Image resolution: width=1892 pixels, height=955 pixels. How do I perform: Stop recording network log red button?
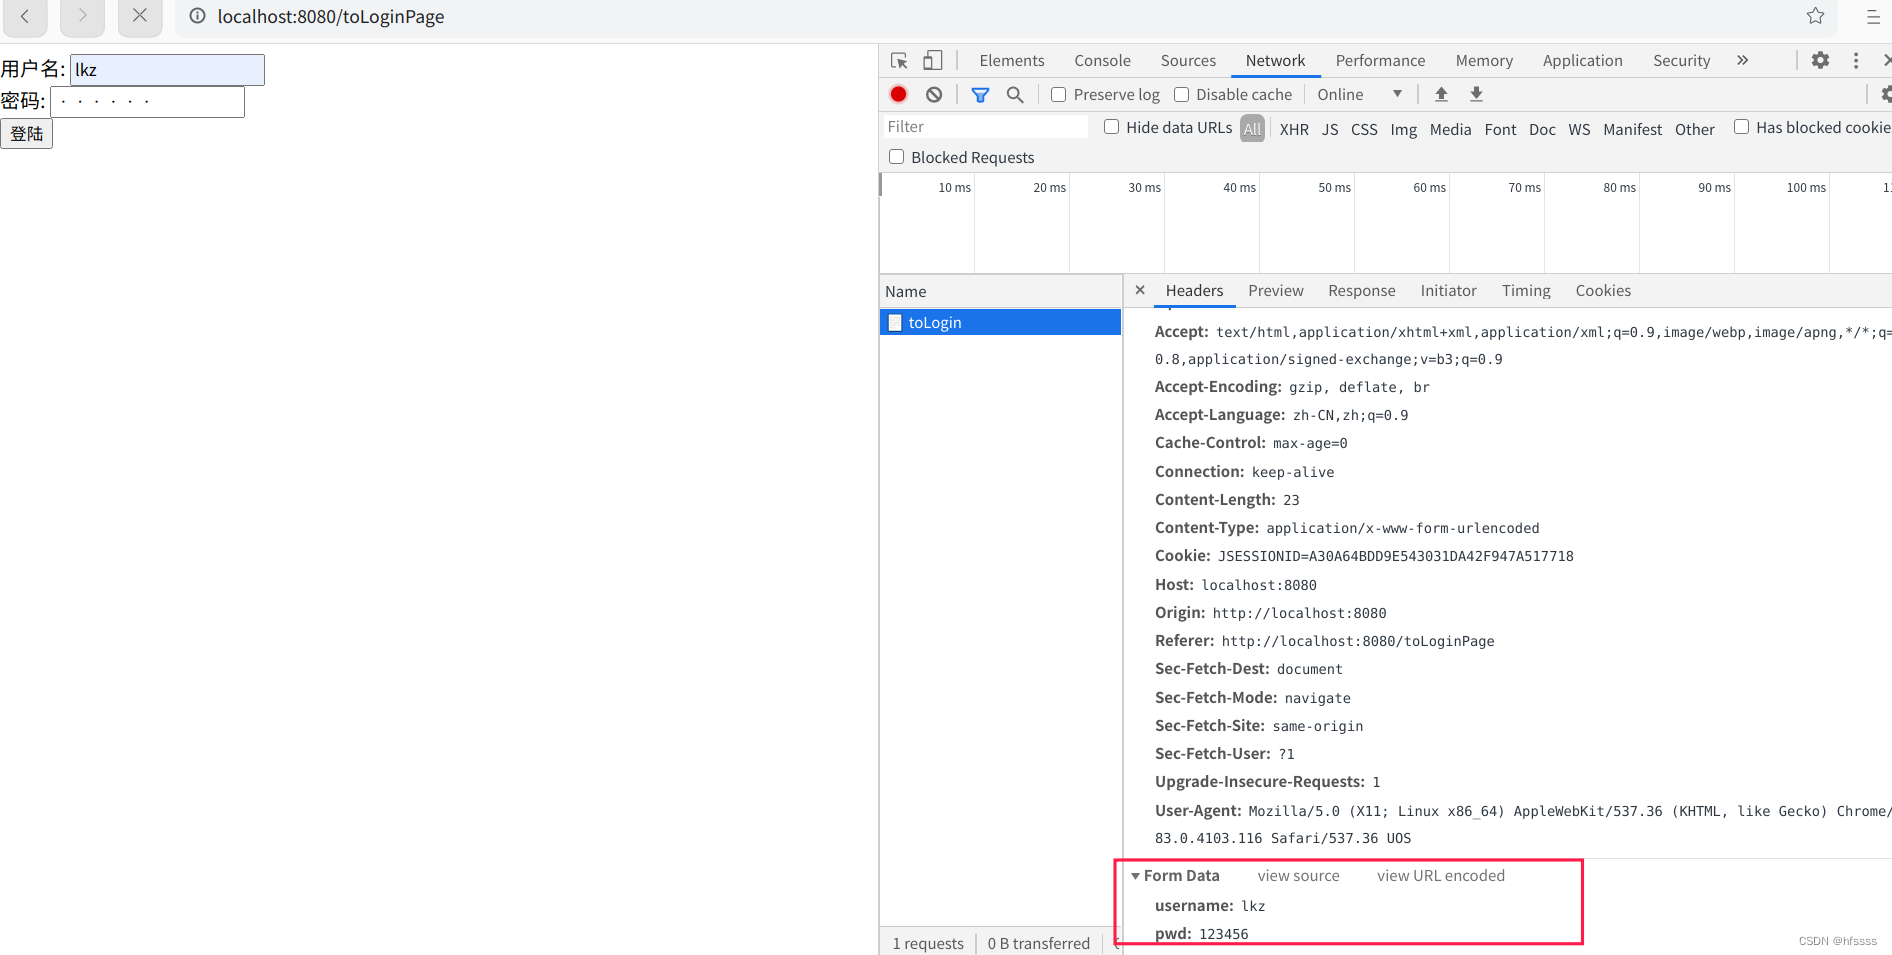898,94
